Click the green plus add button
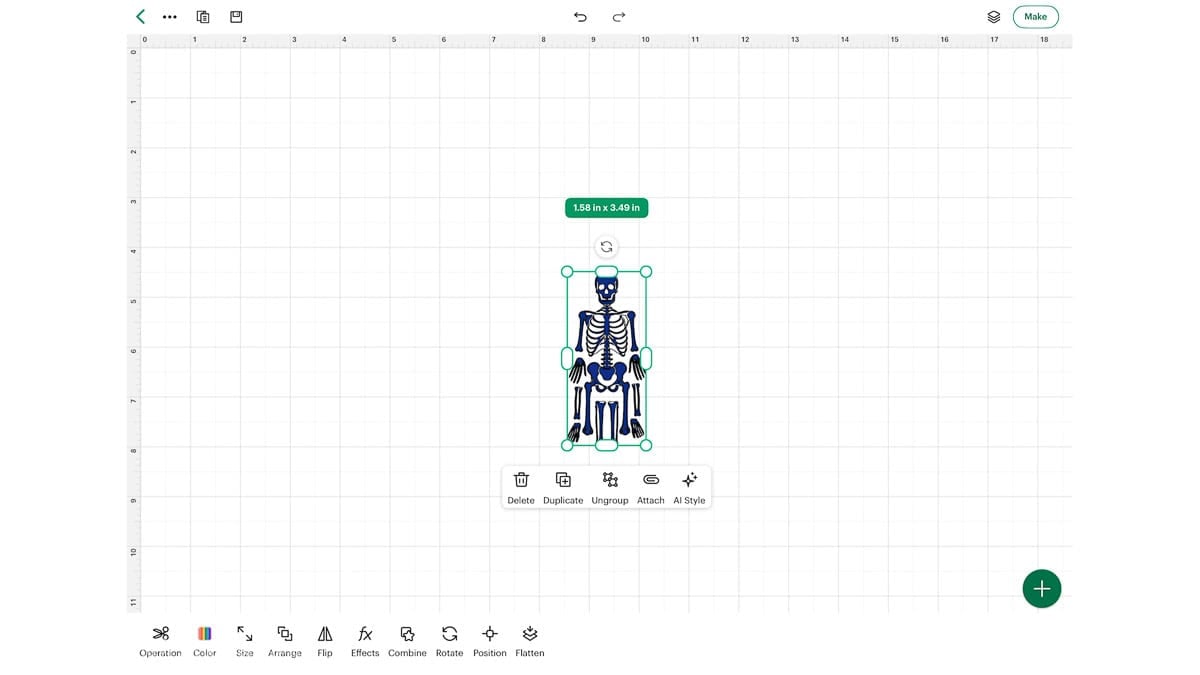1200x675 pixels. (1042, 588)
